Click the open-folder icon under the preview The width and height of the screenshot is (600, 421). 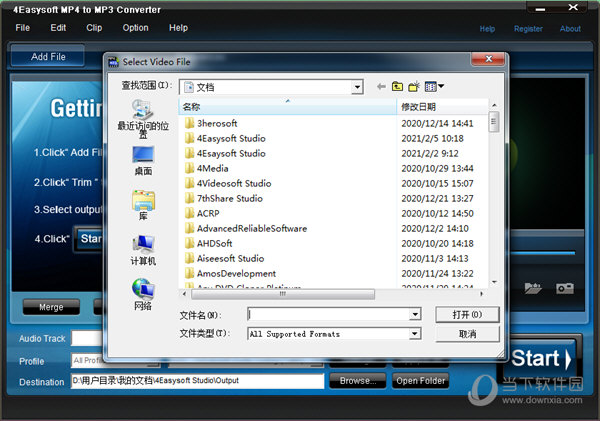(x=533, y=288)
